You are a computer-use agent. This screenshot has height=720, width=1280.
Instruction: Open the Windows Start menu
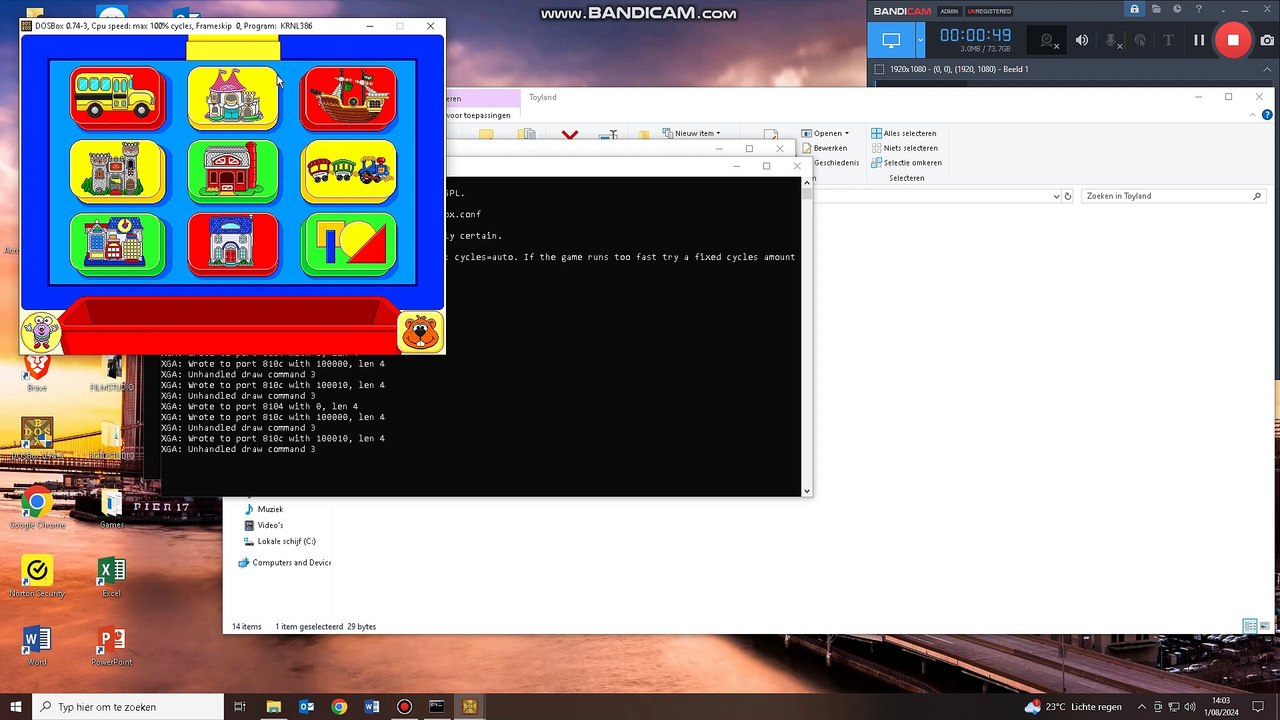[x=16, y=706]
